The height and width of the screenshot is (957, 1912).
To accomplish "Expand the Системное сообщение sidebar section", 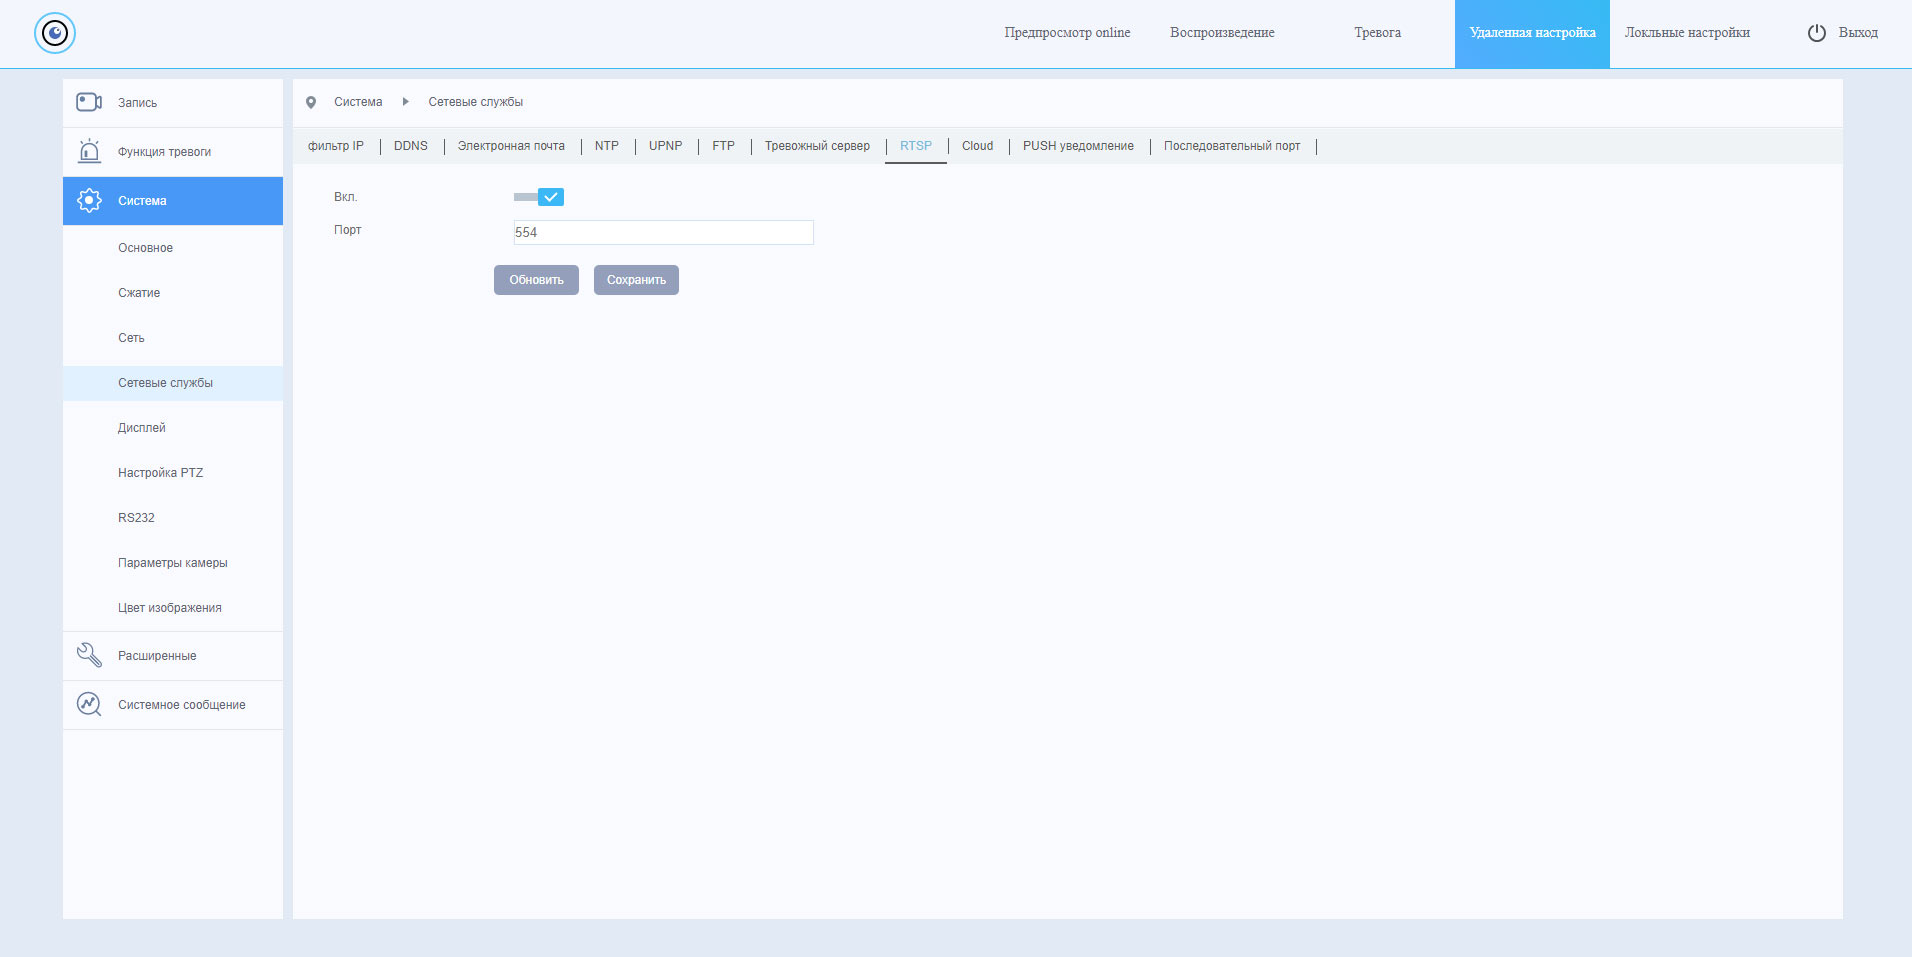I will click(x=173, y=705).
